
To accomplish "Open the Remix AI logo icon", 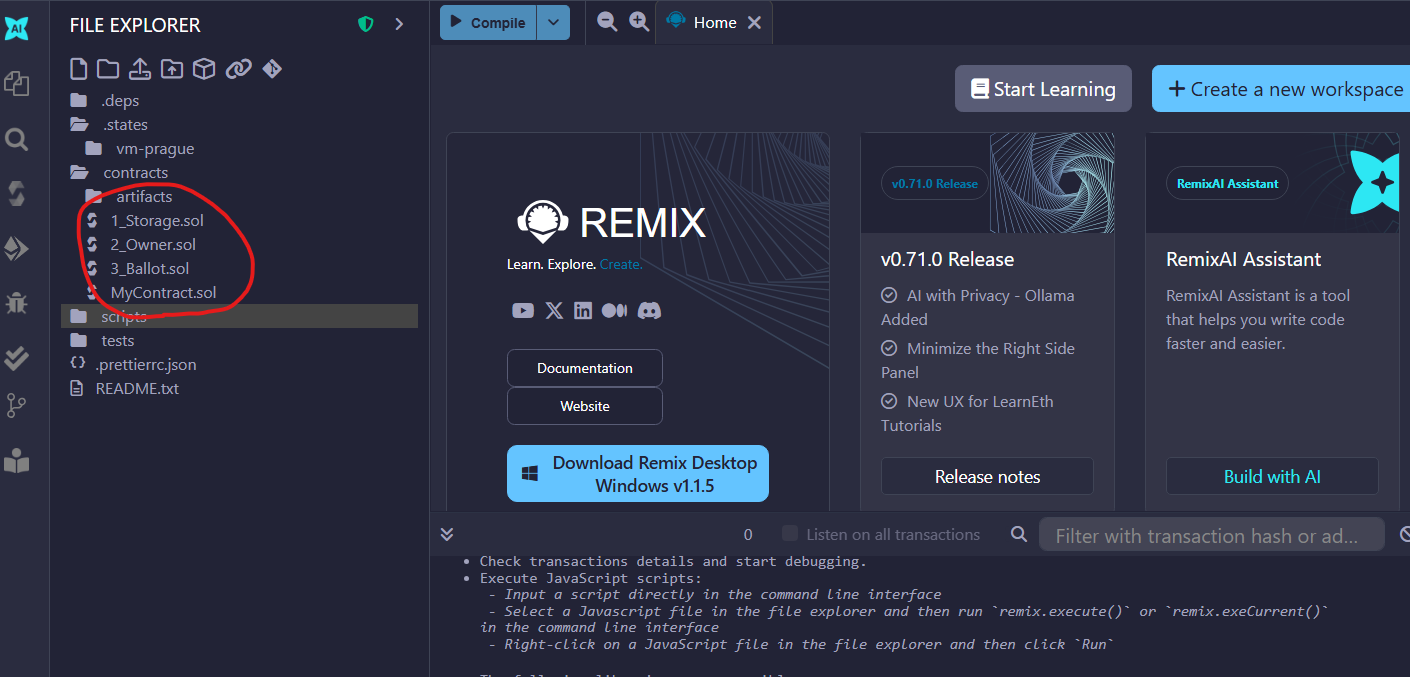I will [17, 28].
